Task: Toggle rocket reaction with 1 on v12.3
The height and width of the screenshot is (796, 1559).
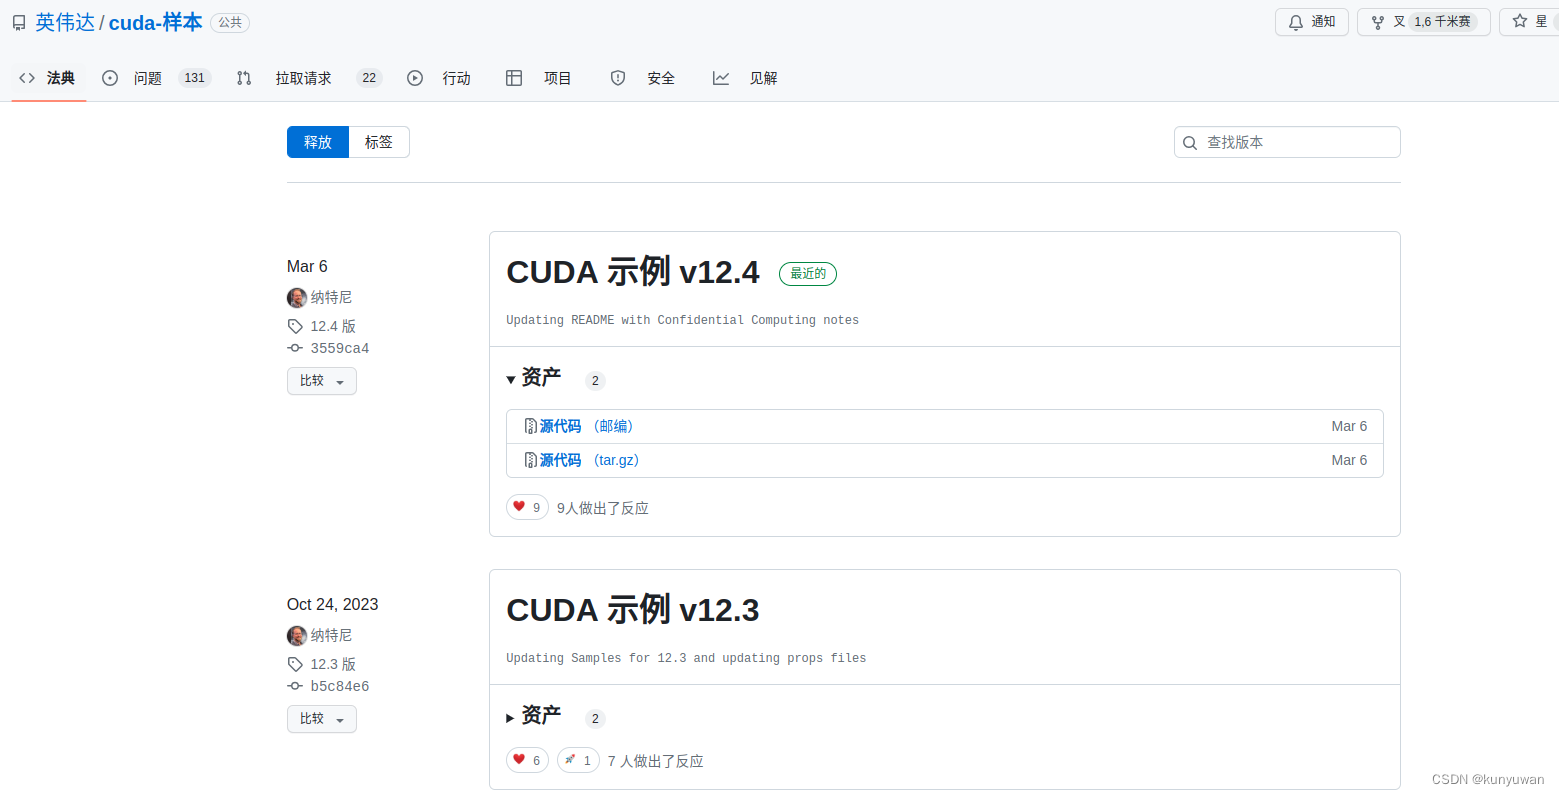Action: click(578, 761)
